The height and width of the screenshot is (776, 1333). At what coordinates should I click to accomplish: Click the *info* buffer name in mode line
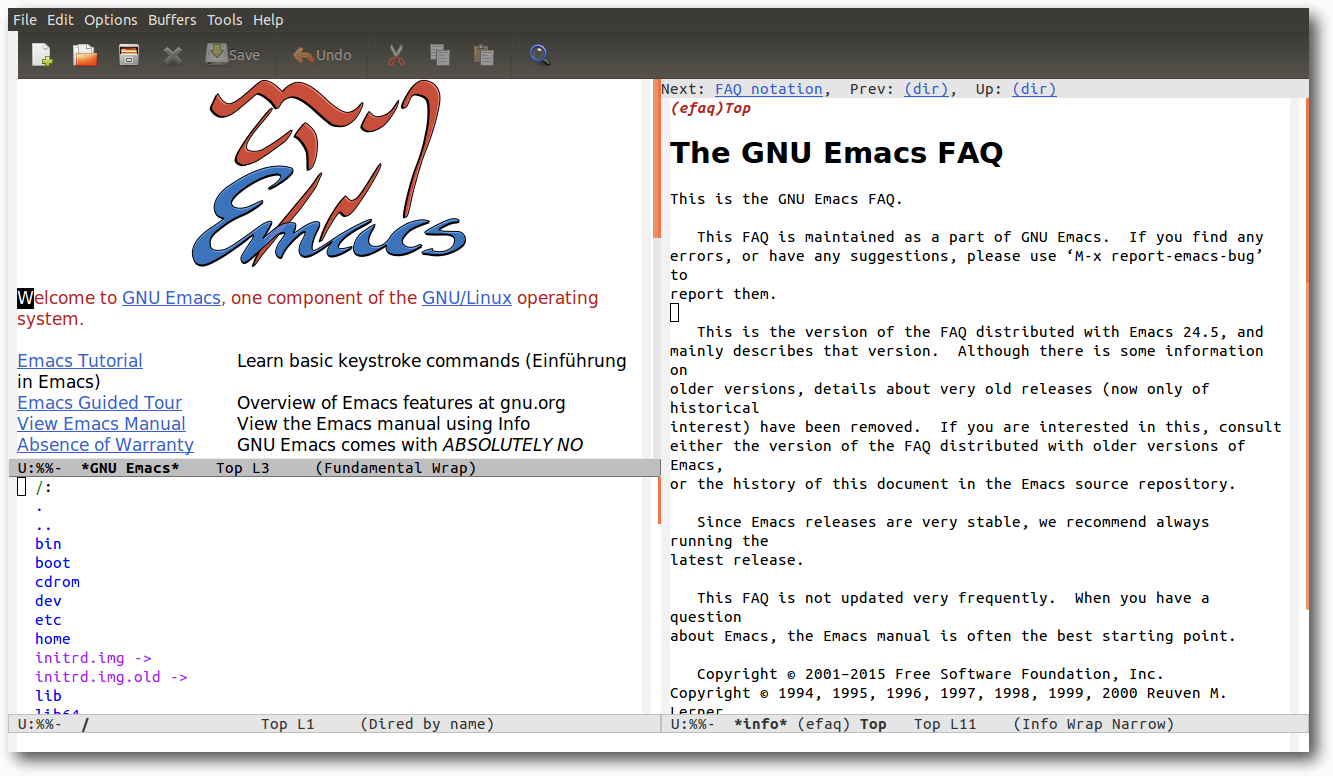tap(760, 724)
